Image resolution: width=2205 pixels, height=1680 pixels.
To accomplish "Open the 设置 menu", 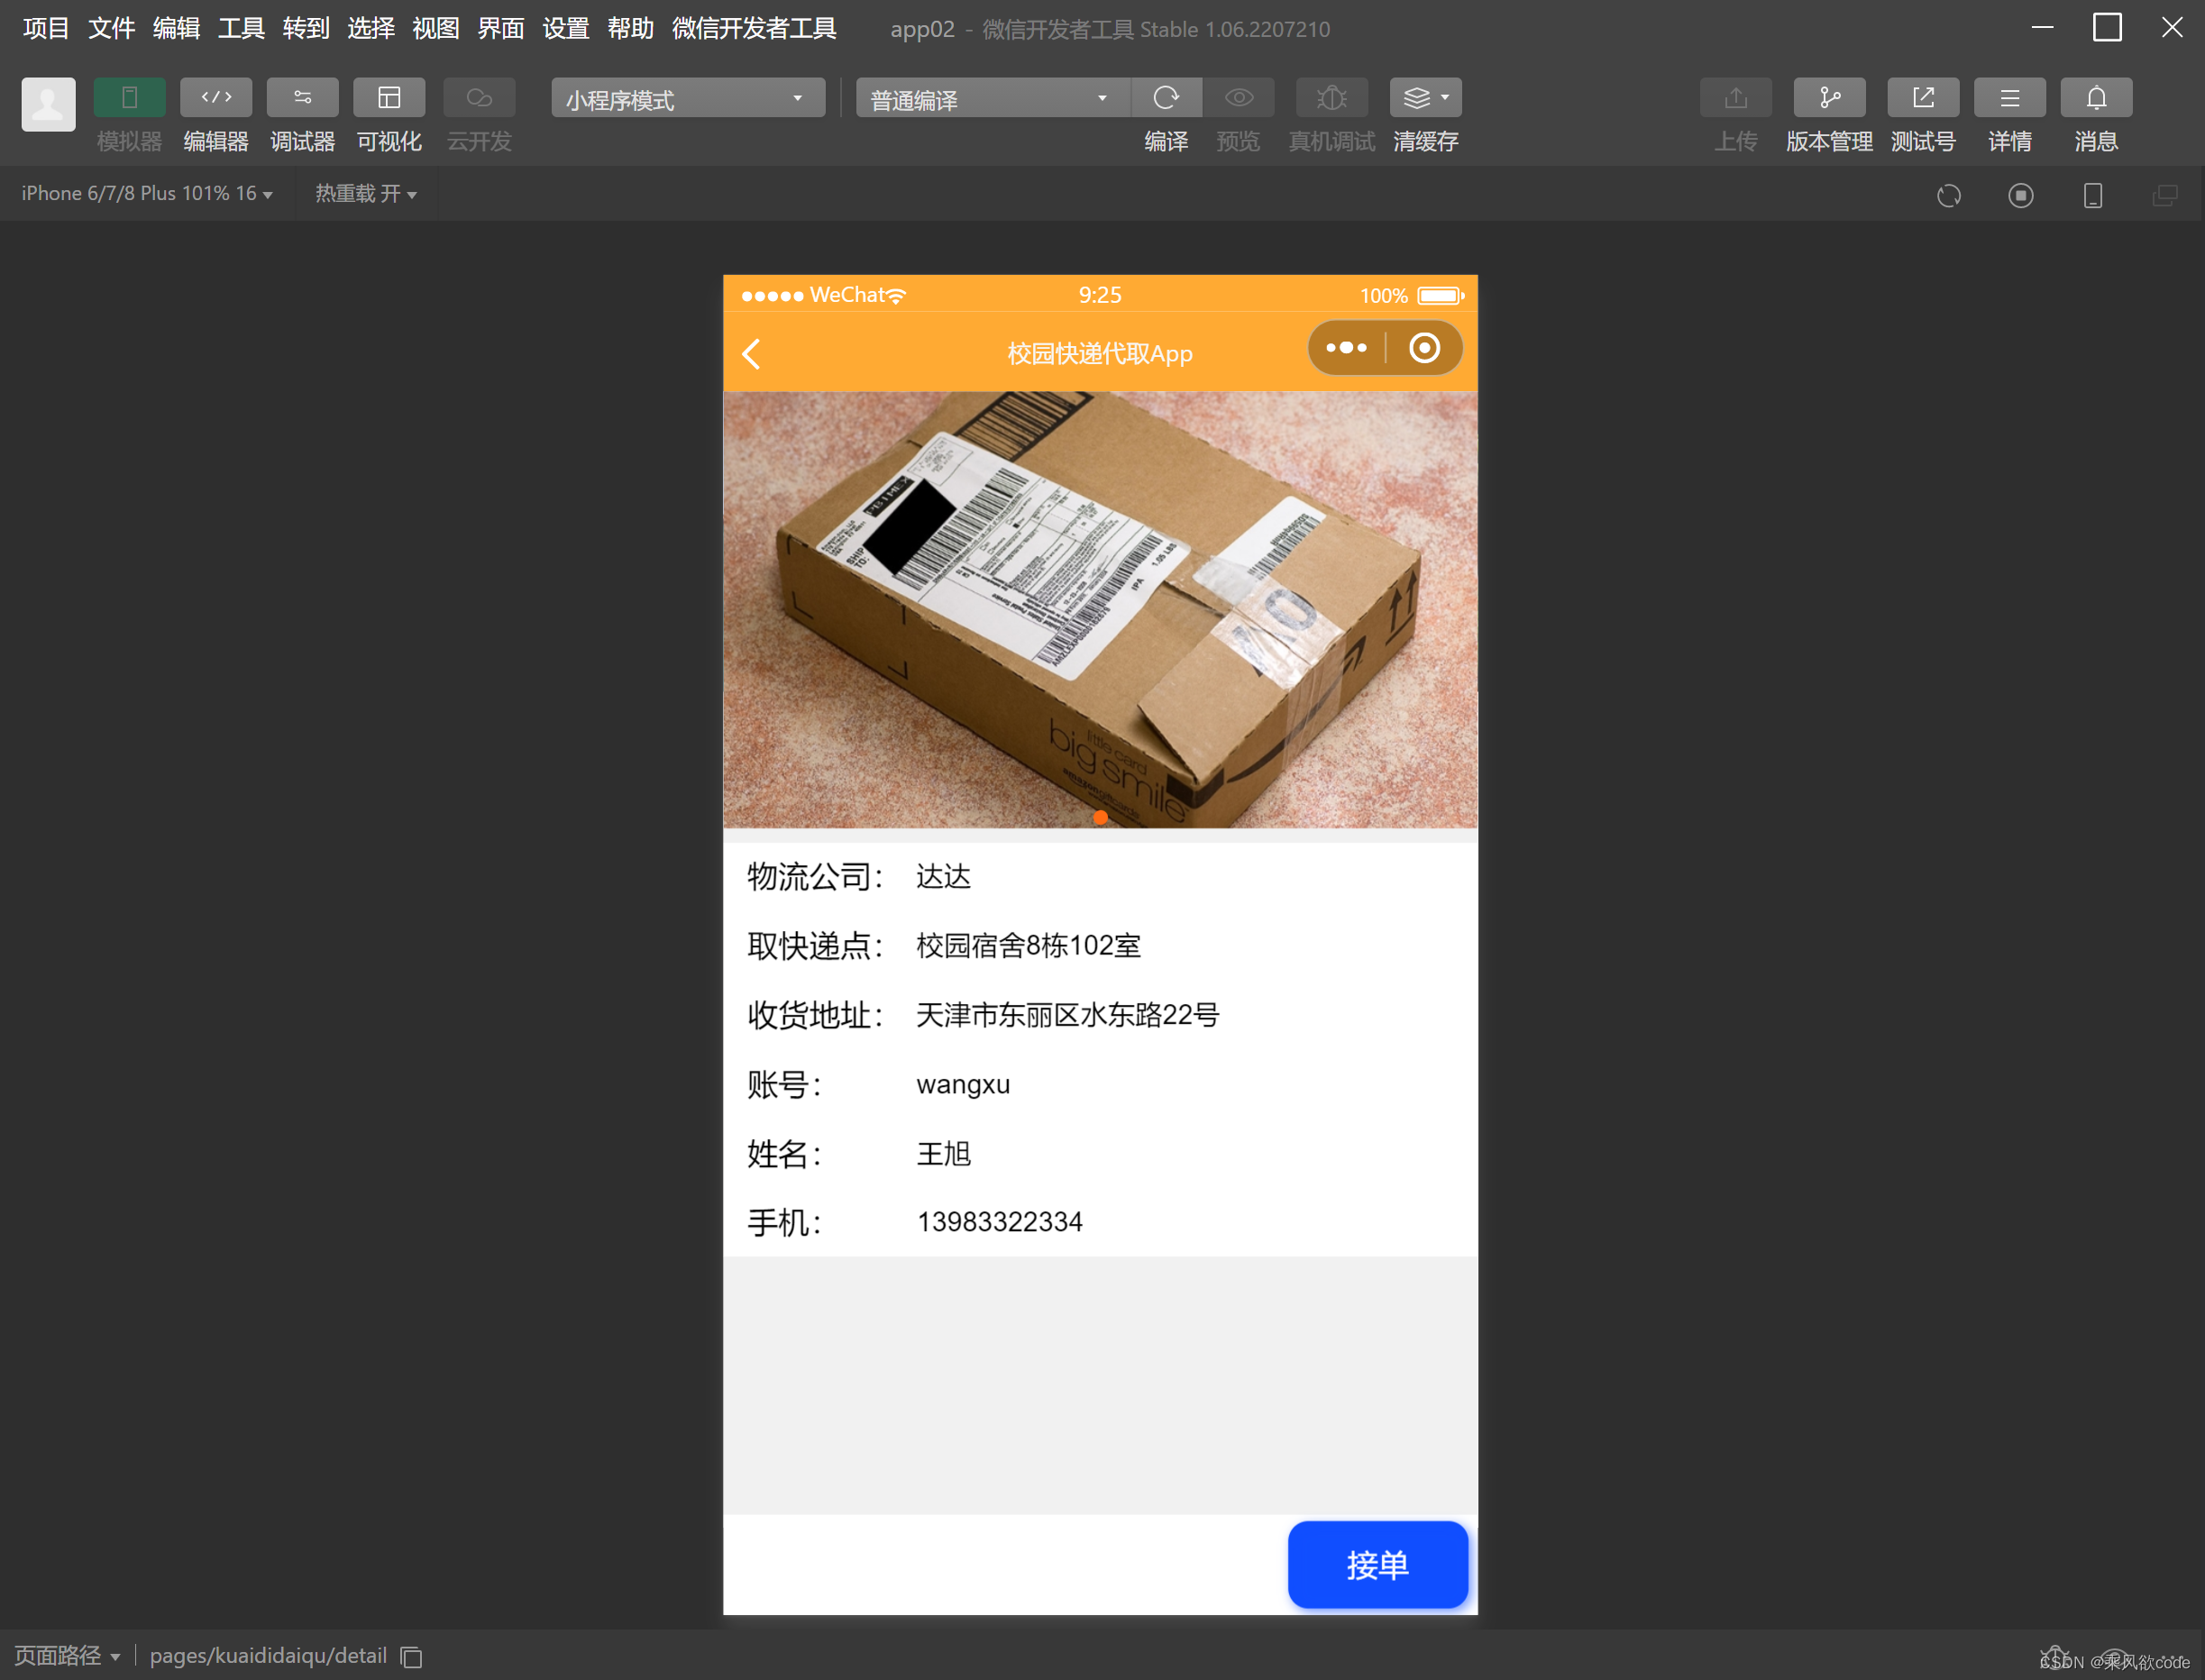I will [565, 29].
